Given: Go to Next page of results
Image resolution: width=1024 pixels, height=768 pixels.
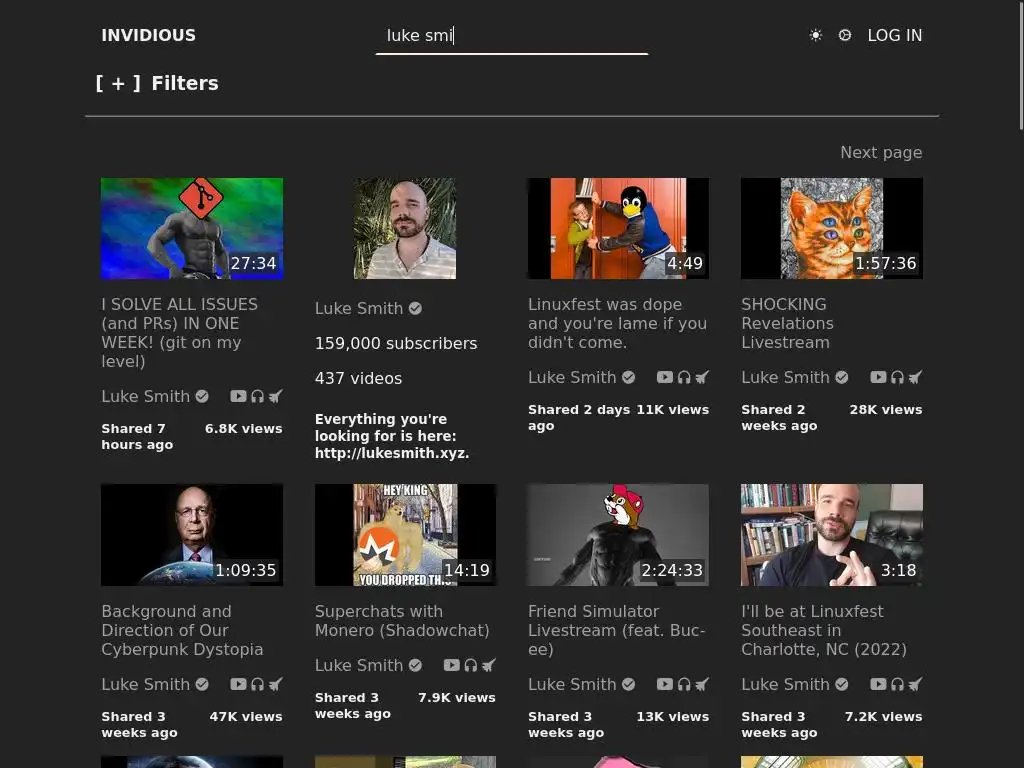Looking at the screenshot, I should tap(881, 152).
